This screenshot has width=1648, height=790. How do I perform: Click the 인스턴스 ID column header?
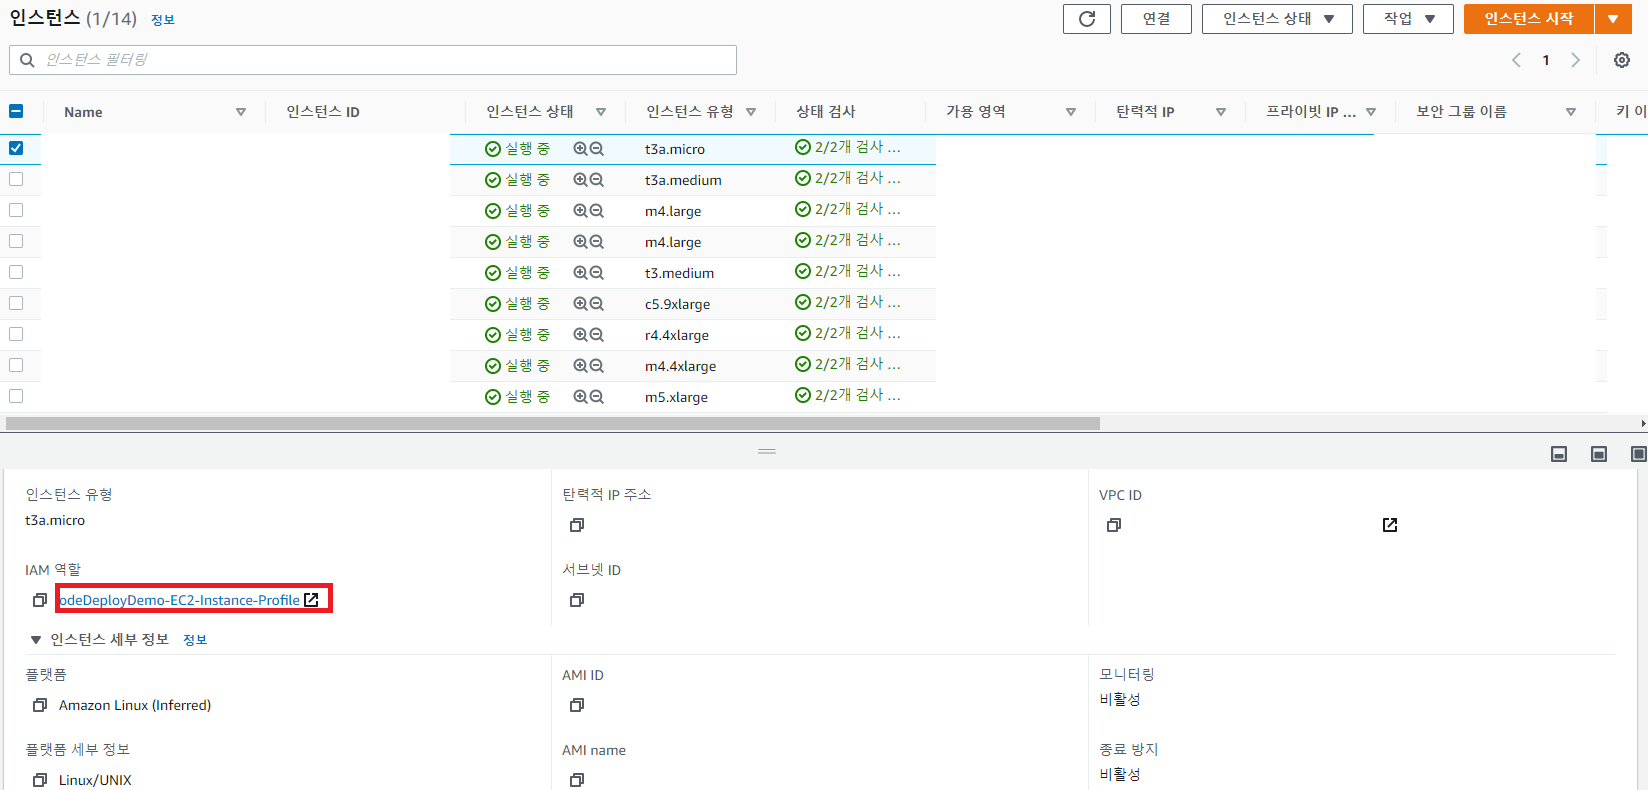[x=323, y=112]
